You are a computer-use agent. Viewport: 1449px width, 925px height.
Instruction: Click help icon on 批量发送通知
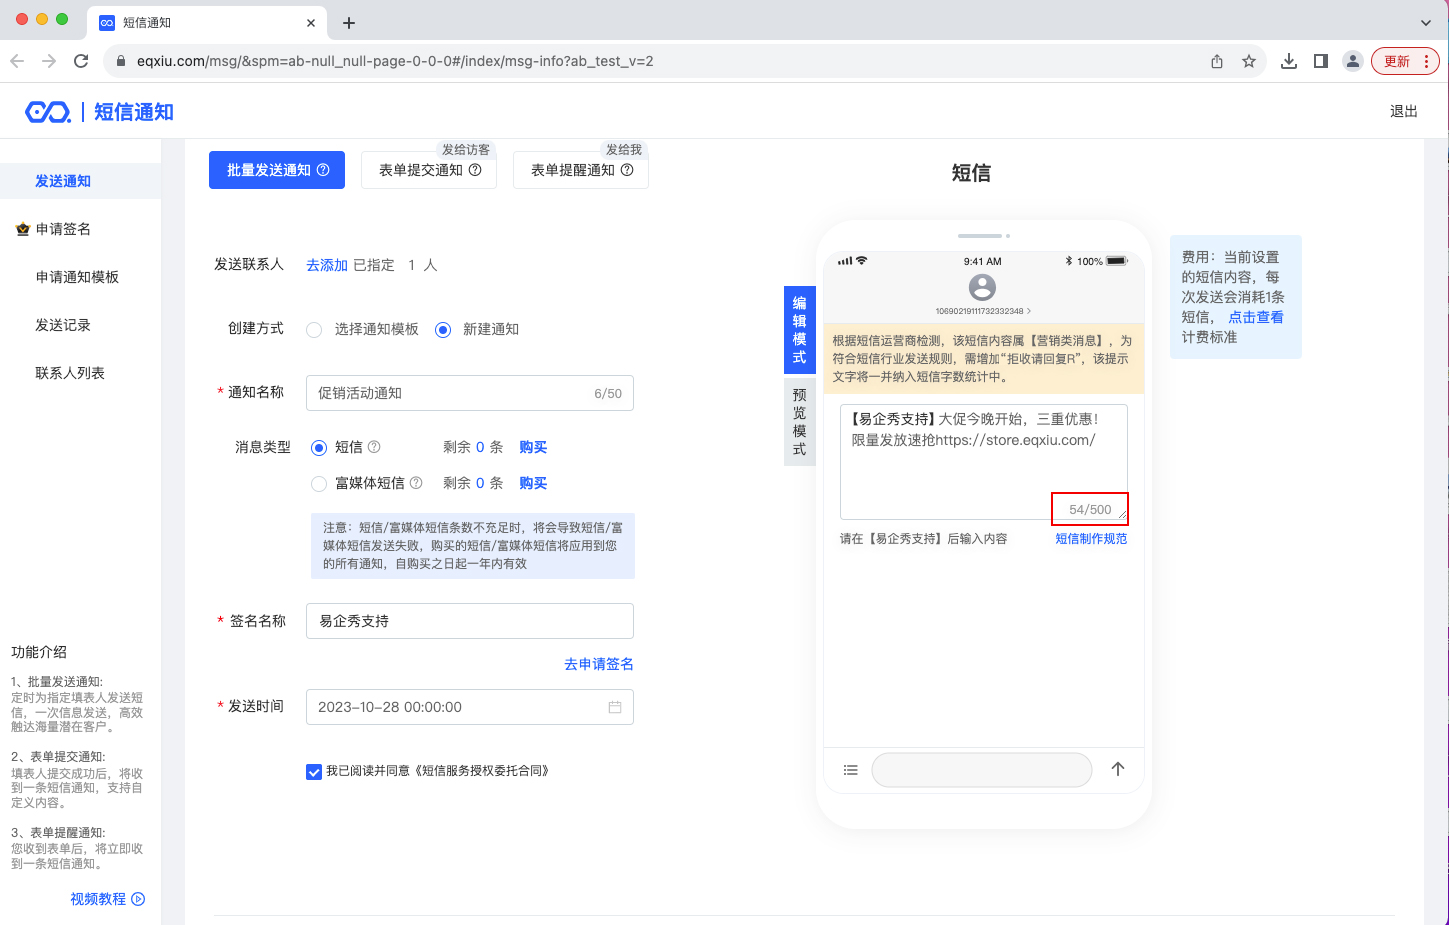click(323, 170)
